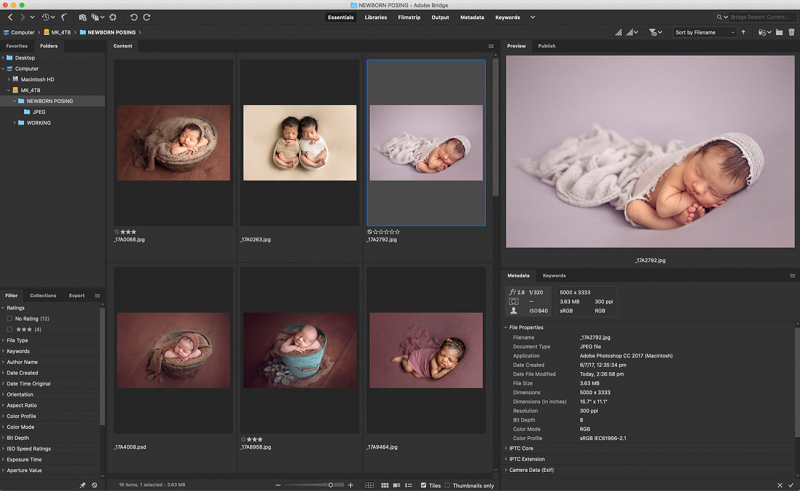The width and height of the screenshot is (800, 491).
Task: Open the filter by rating menu
Action: [655, 32]
